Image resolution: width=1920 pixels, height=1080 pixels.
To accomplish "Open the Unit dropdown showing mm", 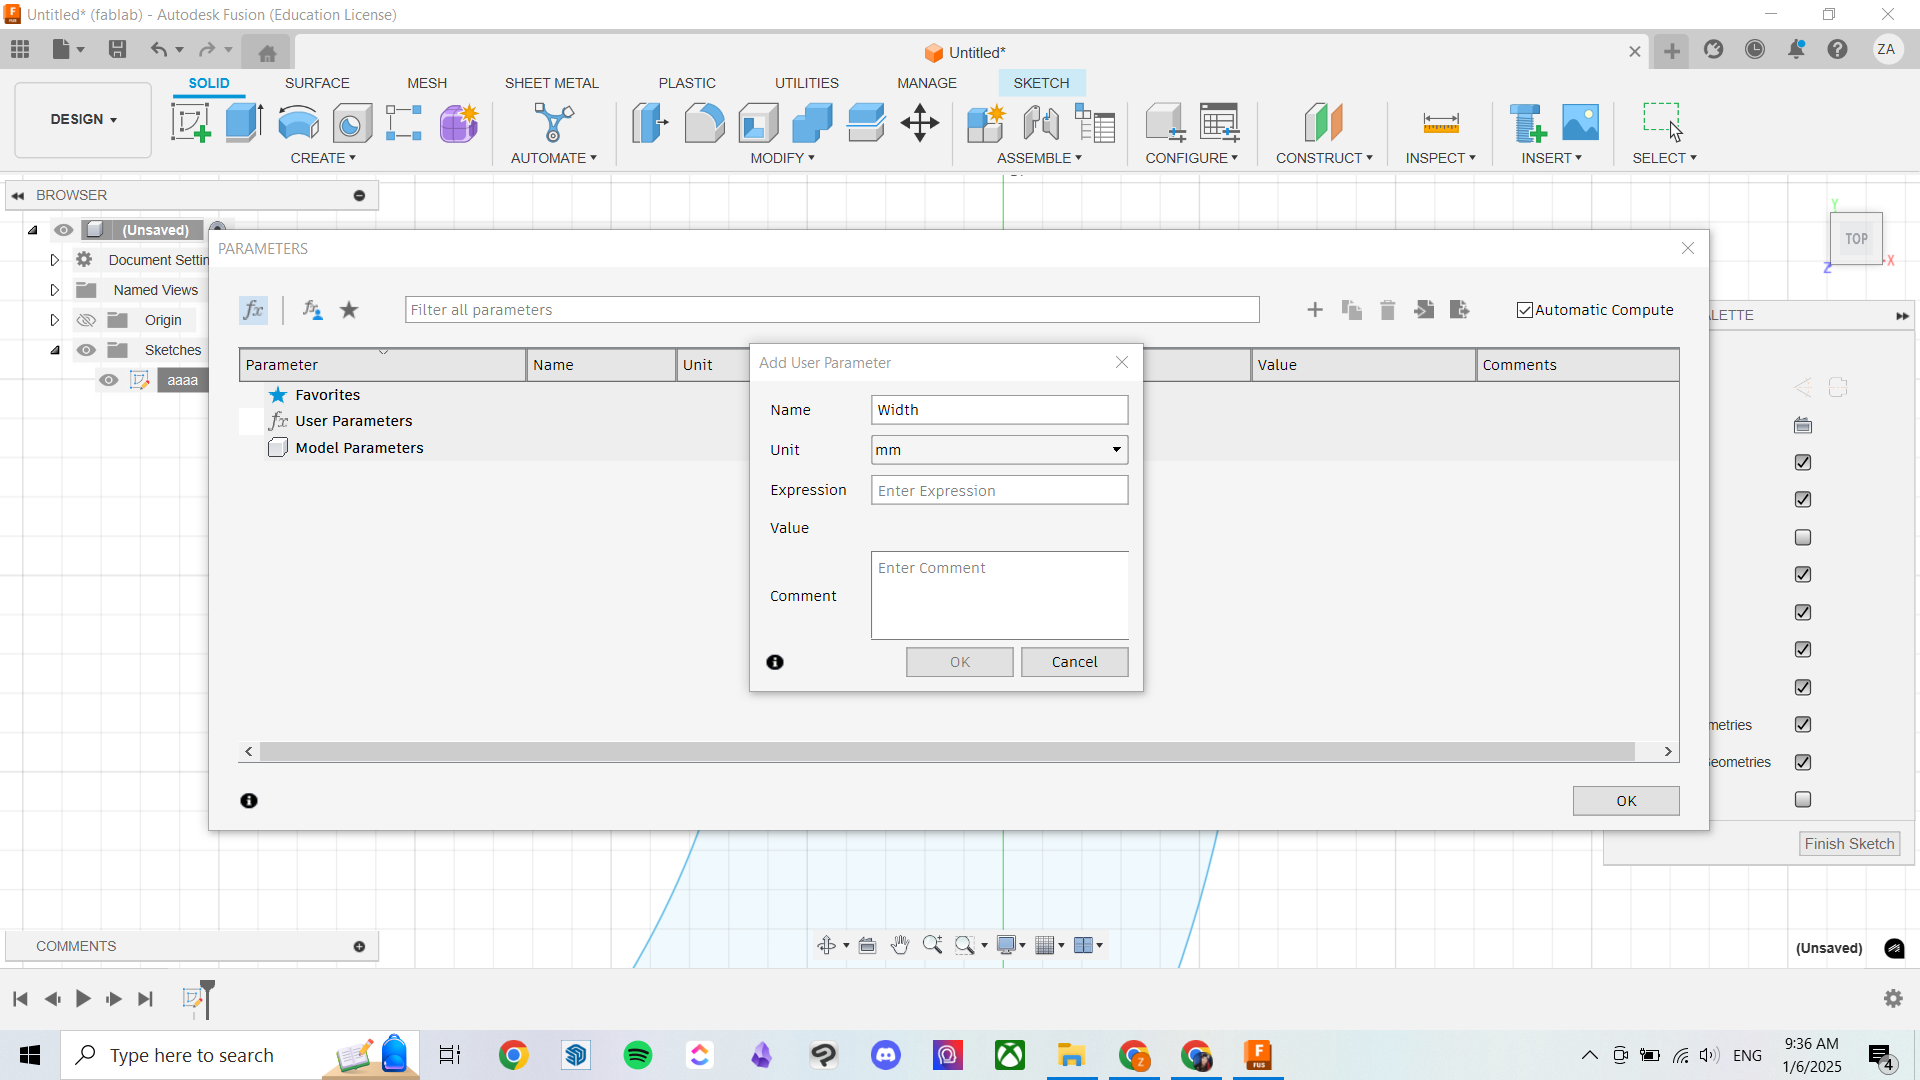I will coord(999,450).
